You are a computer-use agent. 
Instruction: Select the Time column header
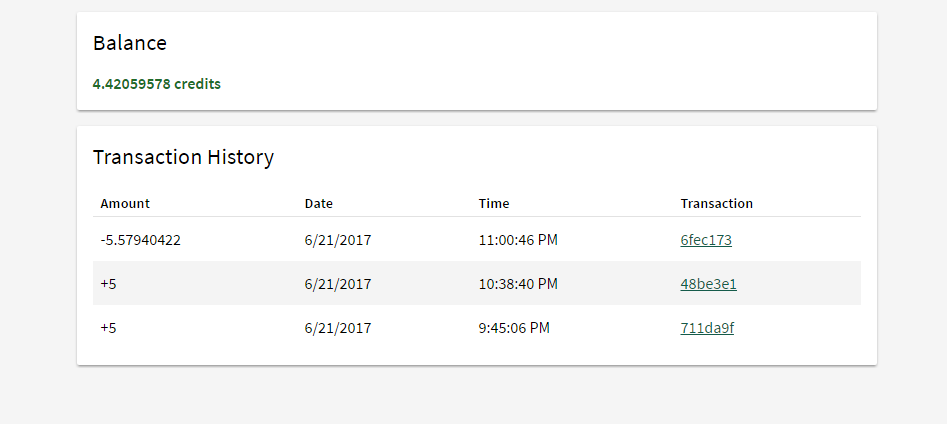tap(494, 203)
